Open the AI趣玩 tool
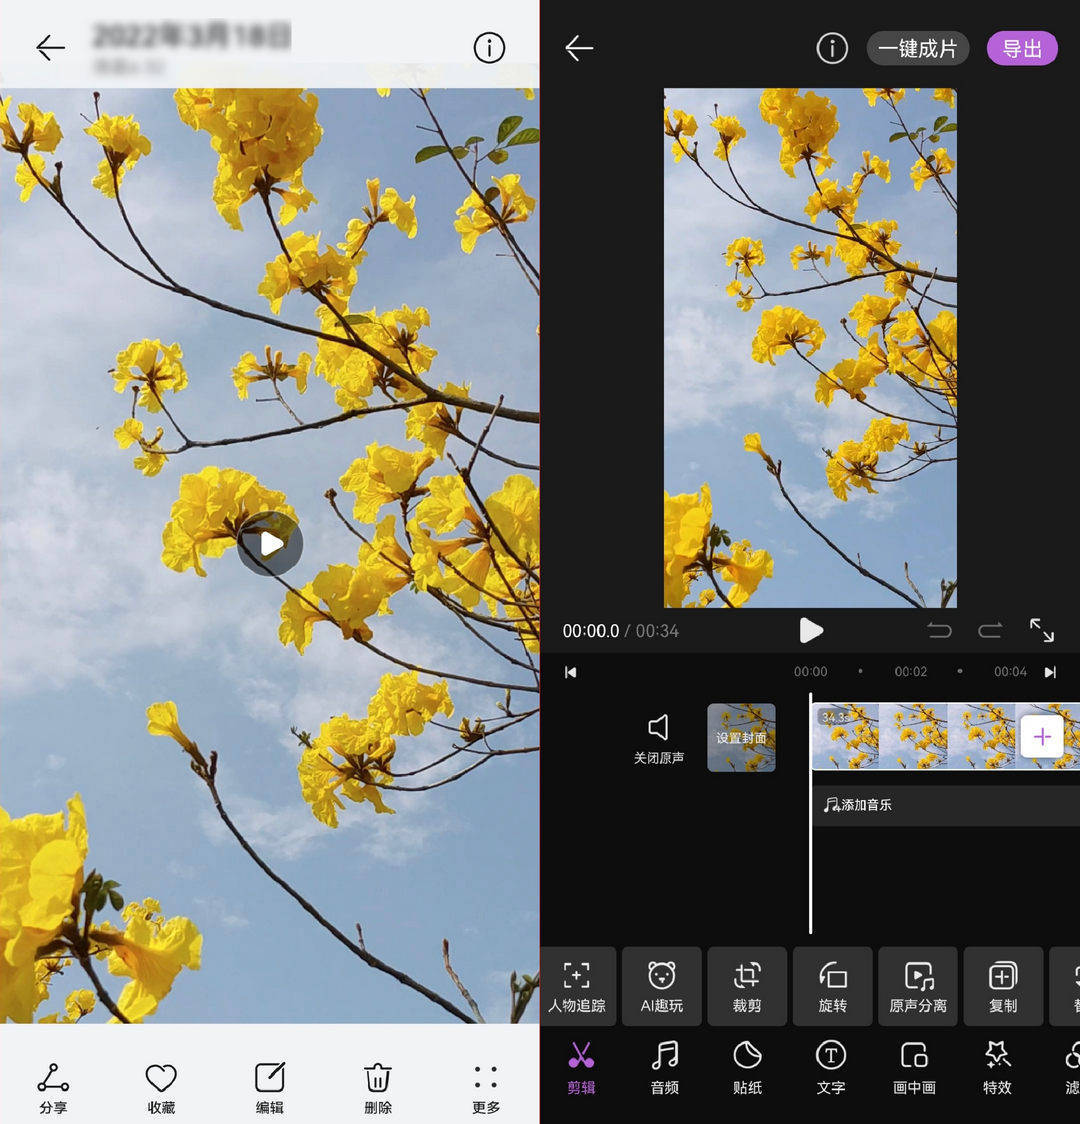This screenshot has height=1124, width=1080. 661,986
